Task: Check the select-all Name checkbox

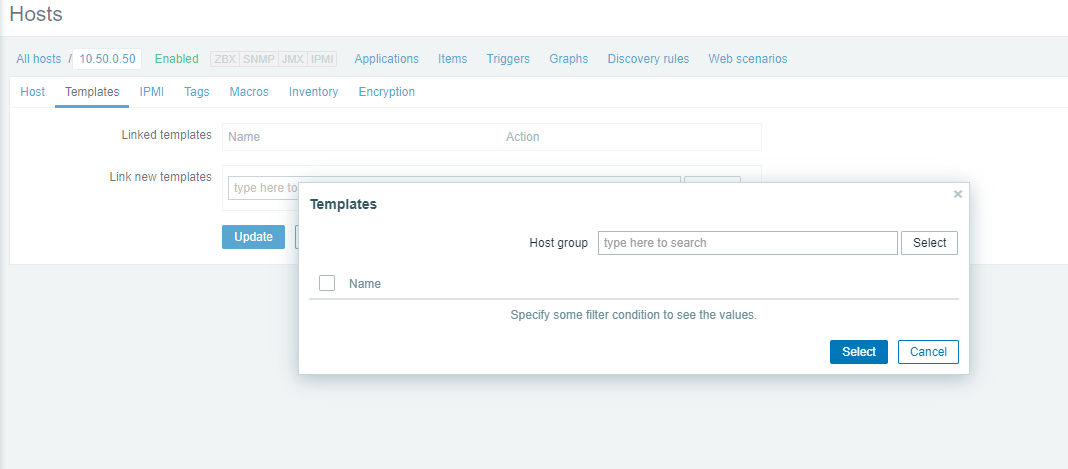Action: click(327, 283)
